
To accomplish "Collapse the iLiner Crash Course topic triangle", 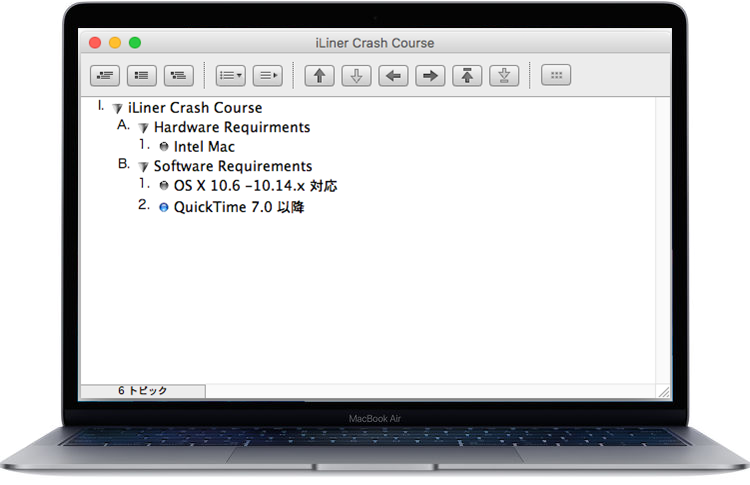I will pyautogui.click(x=117, y=109).
